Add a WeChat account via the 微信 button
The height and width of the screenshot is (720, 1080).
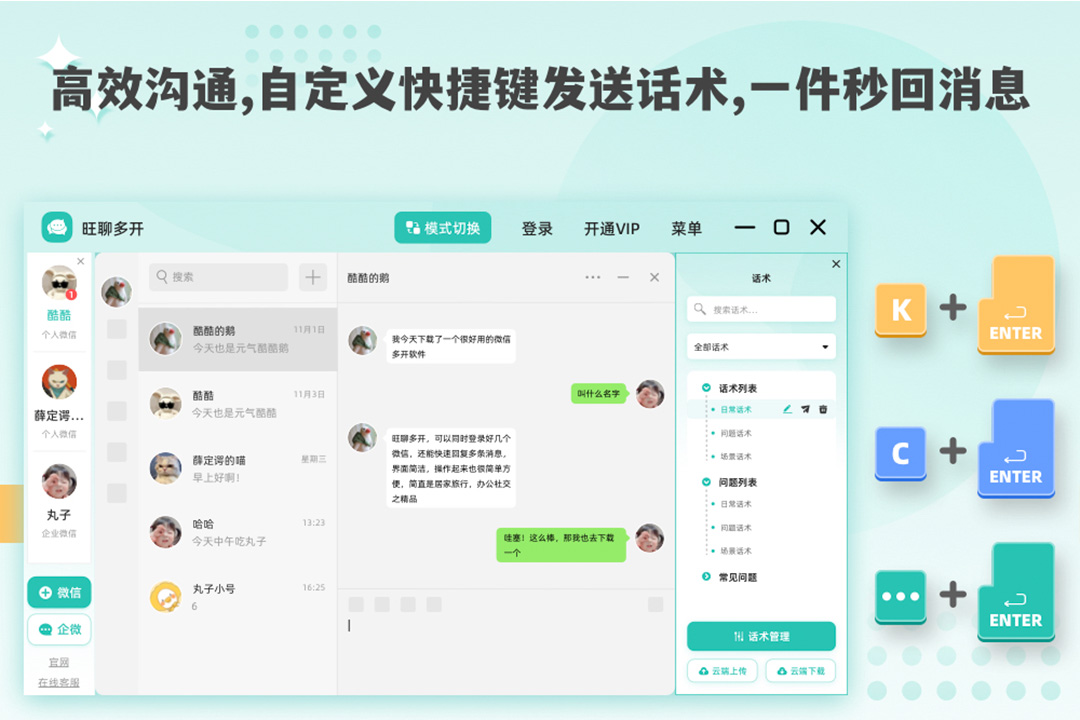pyautogui.click(x=58, y=592)
